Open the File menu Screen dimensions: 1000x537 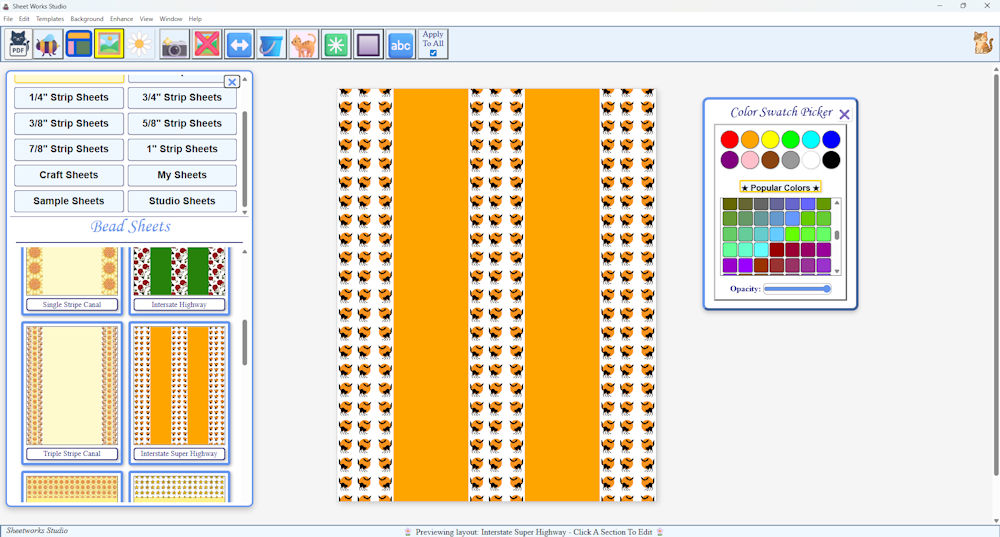coord(8,19)
